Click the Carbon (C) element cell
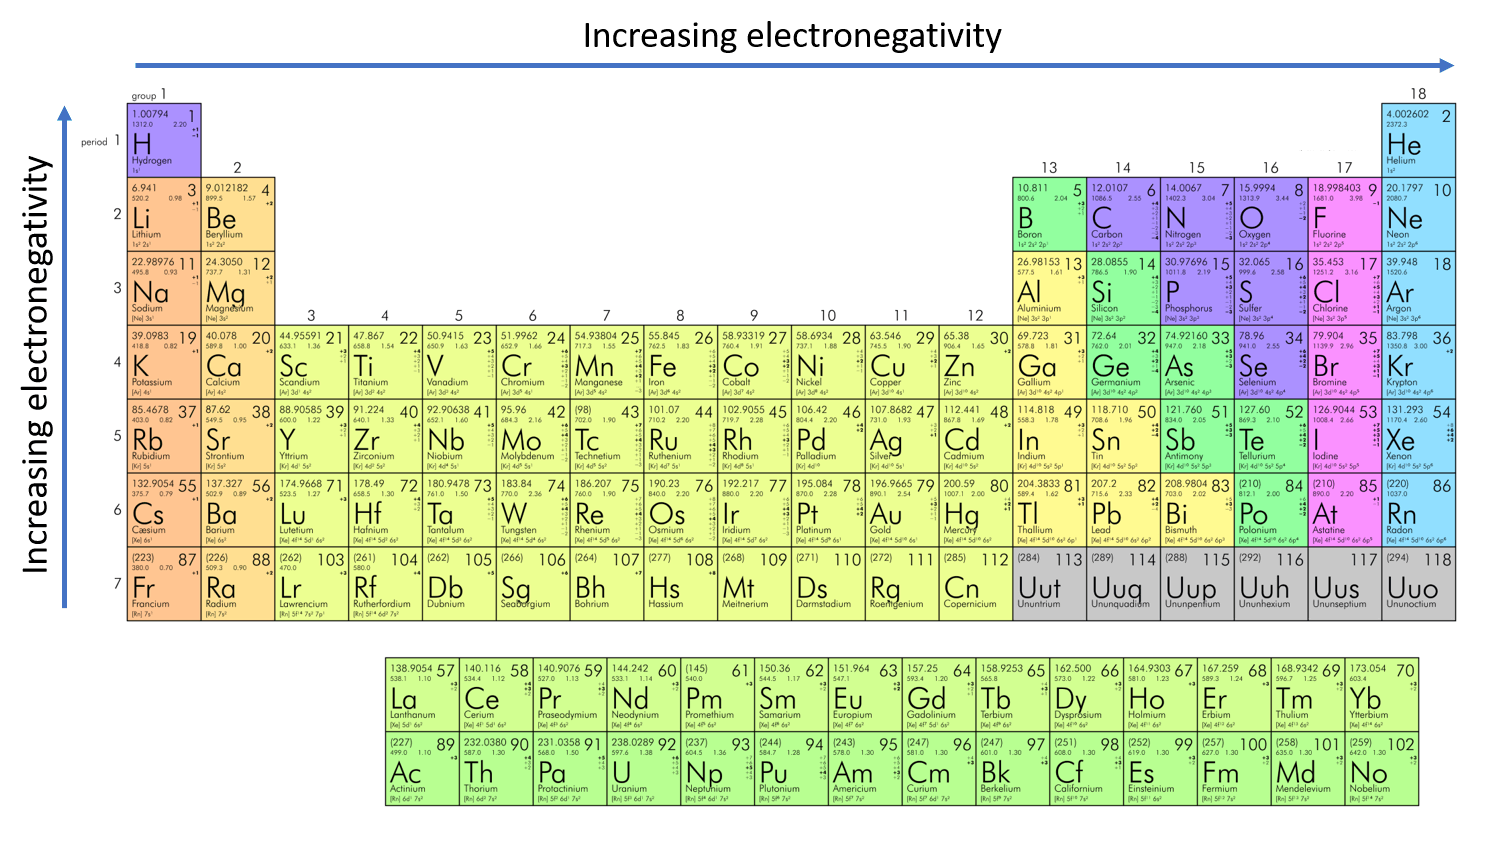Viewport: 1511px width, 861px height. coord(1123,214)
